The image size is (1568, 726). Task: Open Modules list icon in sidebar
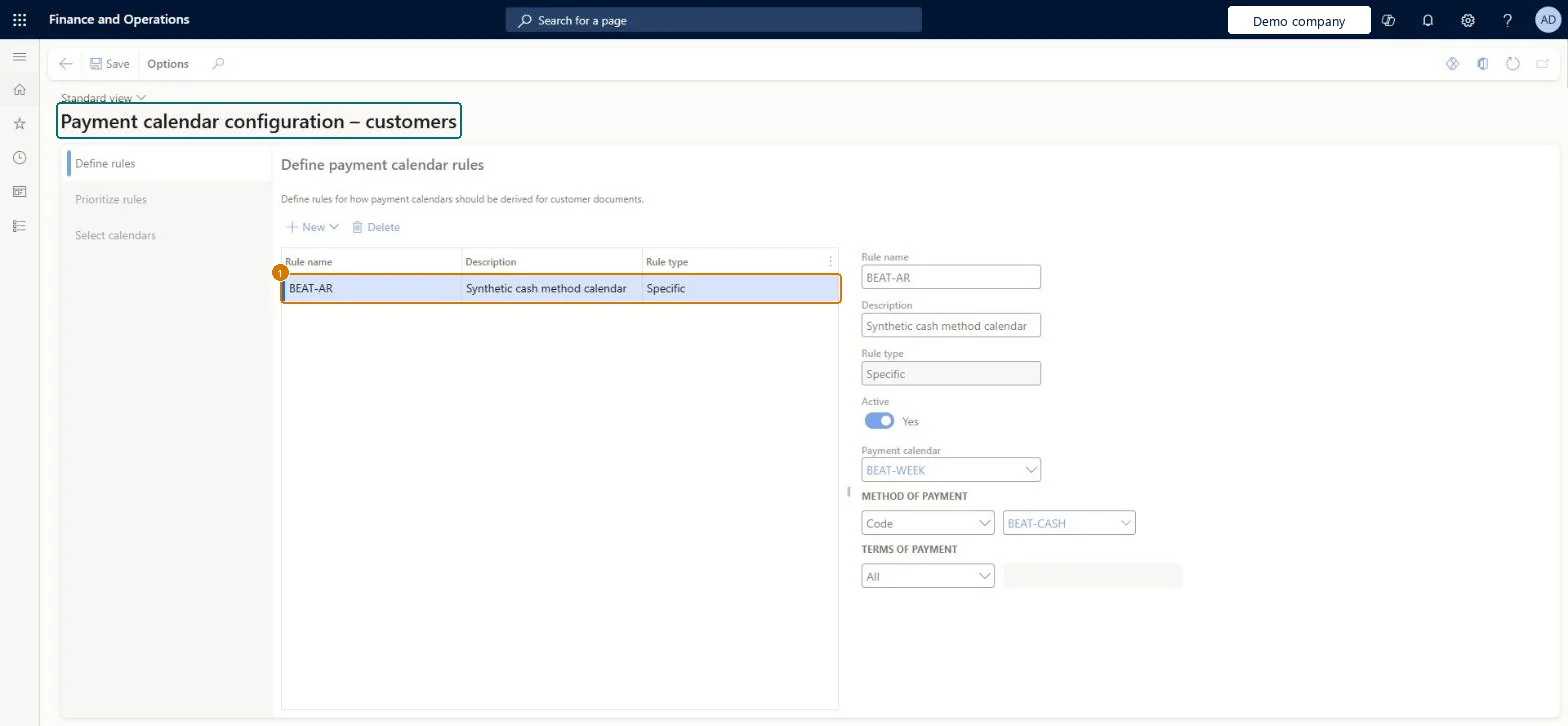19,226
